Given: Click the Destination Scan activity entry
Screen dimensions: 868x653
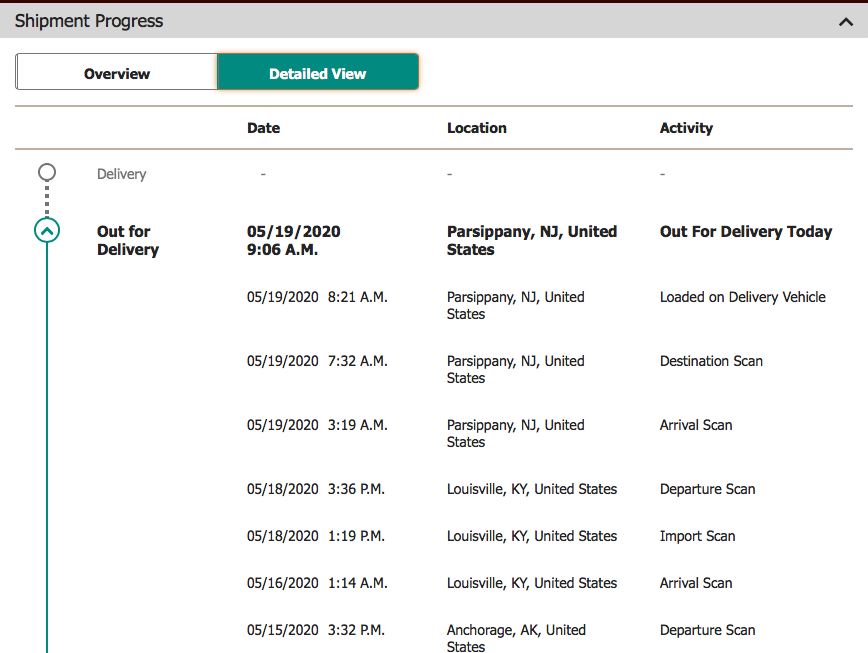Looking at the screenshot, I should pyautogui.click(x=711, y=361).
